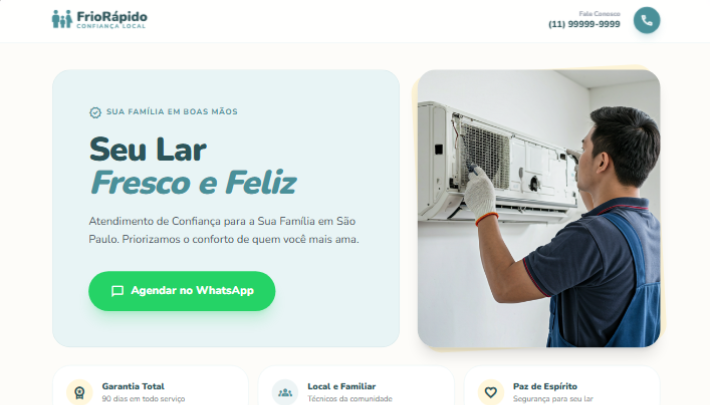The height and width of the screenshot is (405, 710).
Task: Click the Local e Familiar people icon
Action: coord(285,392)
